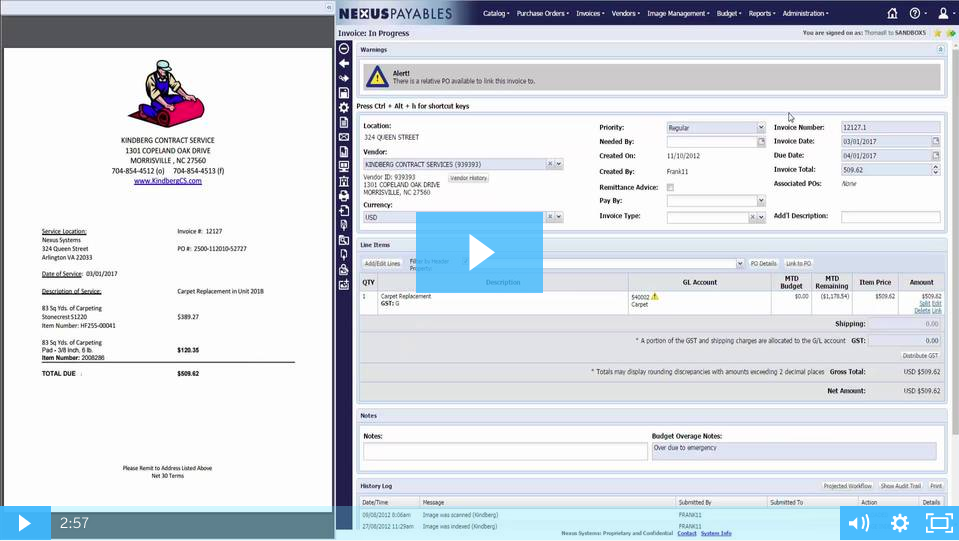
Task: Adjust the Invoice Total stepper arrows
Action: coord(936,170)
